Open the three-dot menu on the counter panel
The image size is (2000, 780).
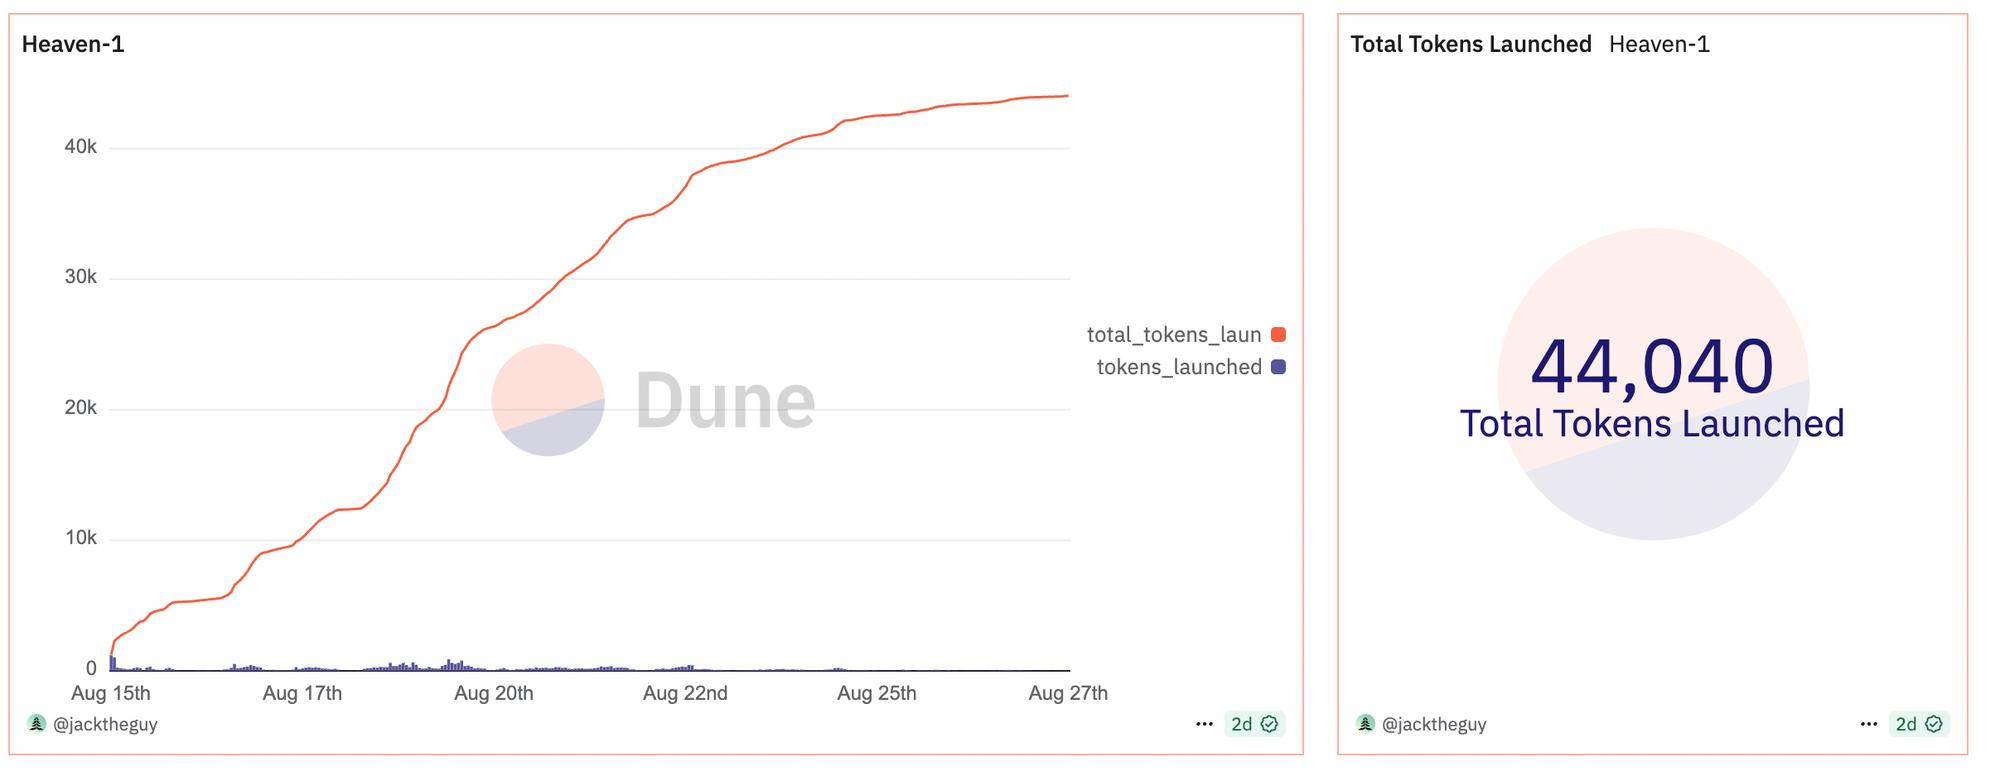(1869, 724)
